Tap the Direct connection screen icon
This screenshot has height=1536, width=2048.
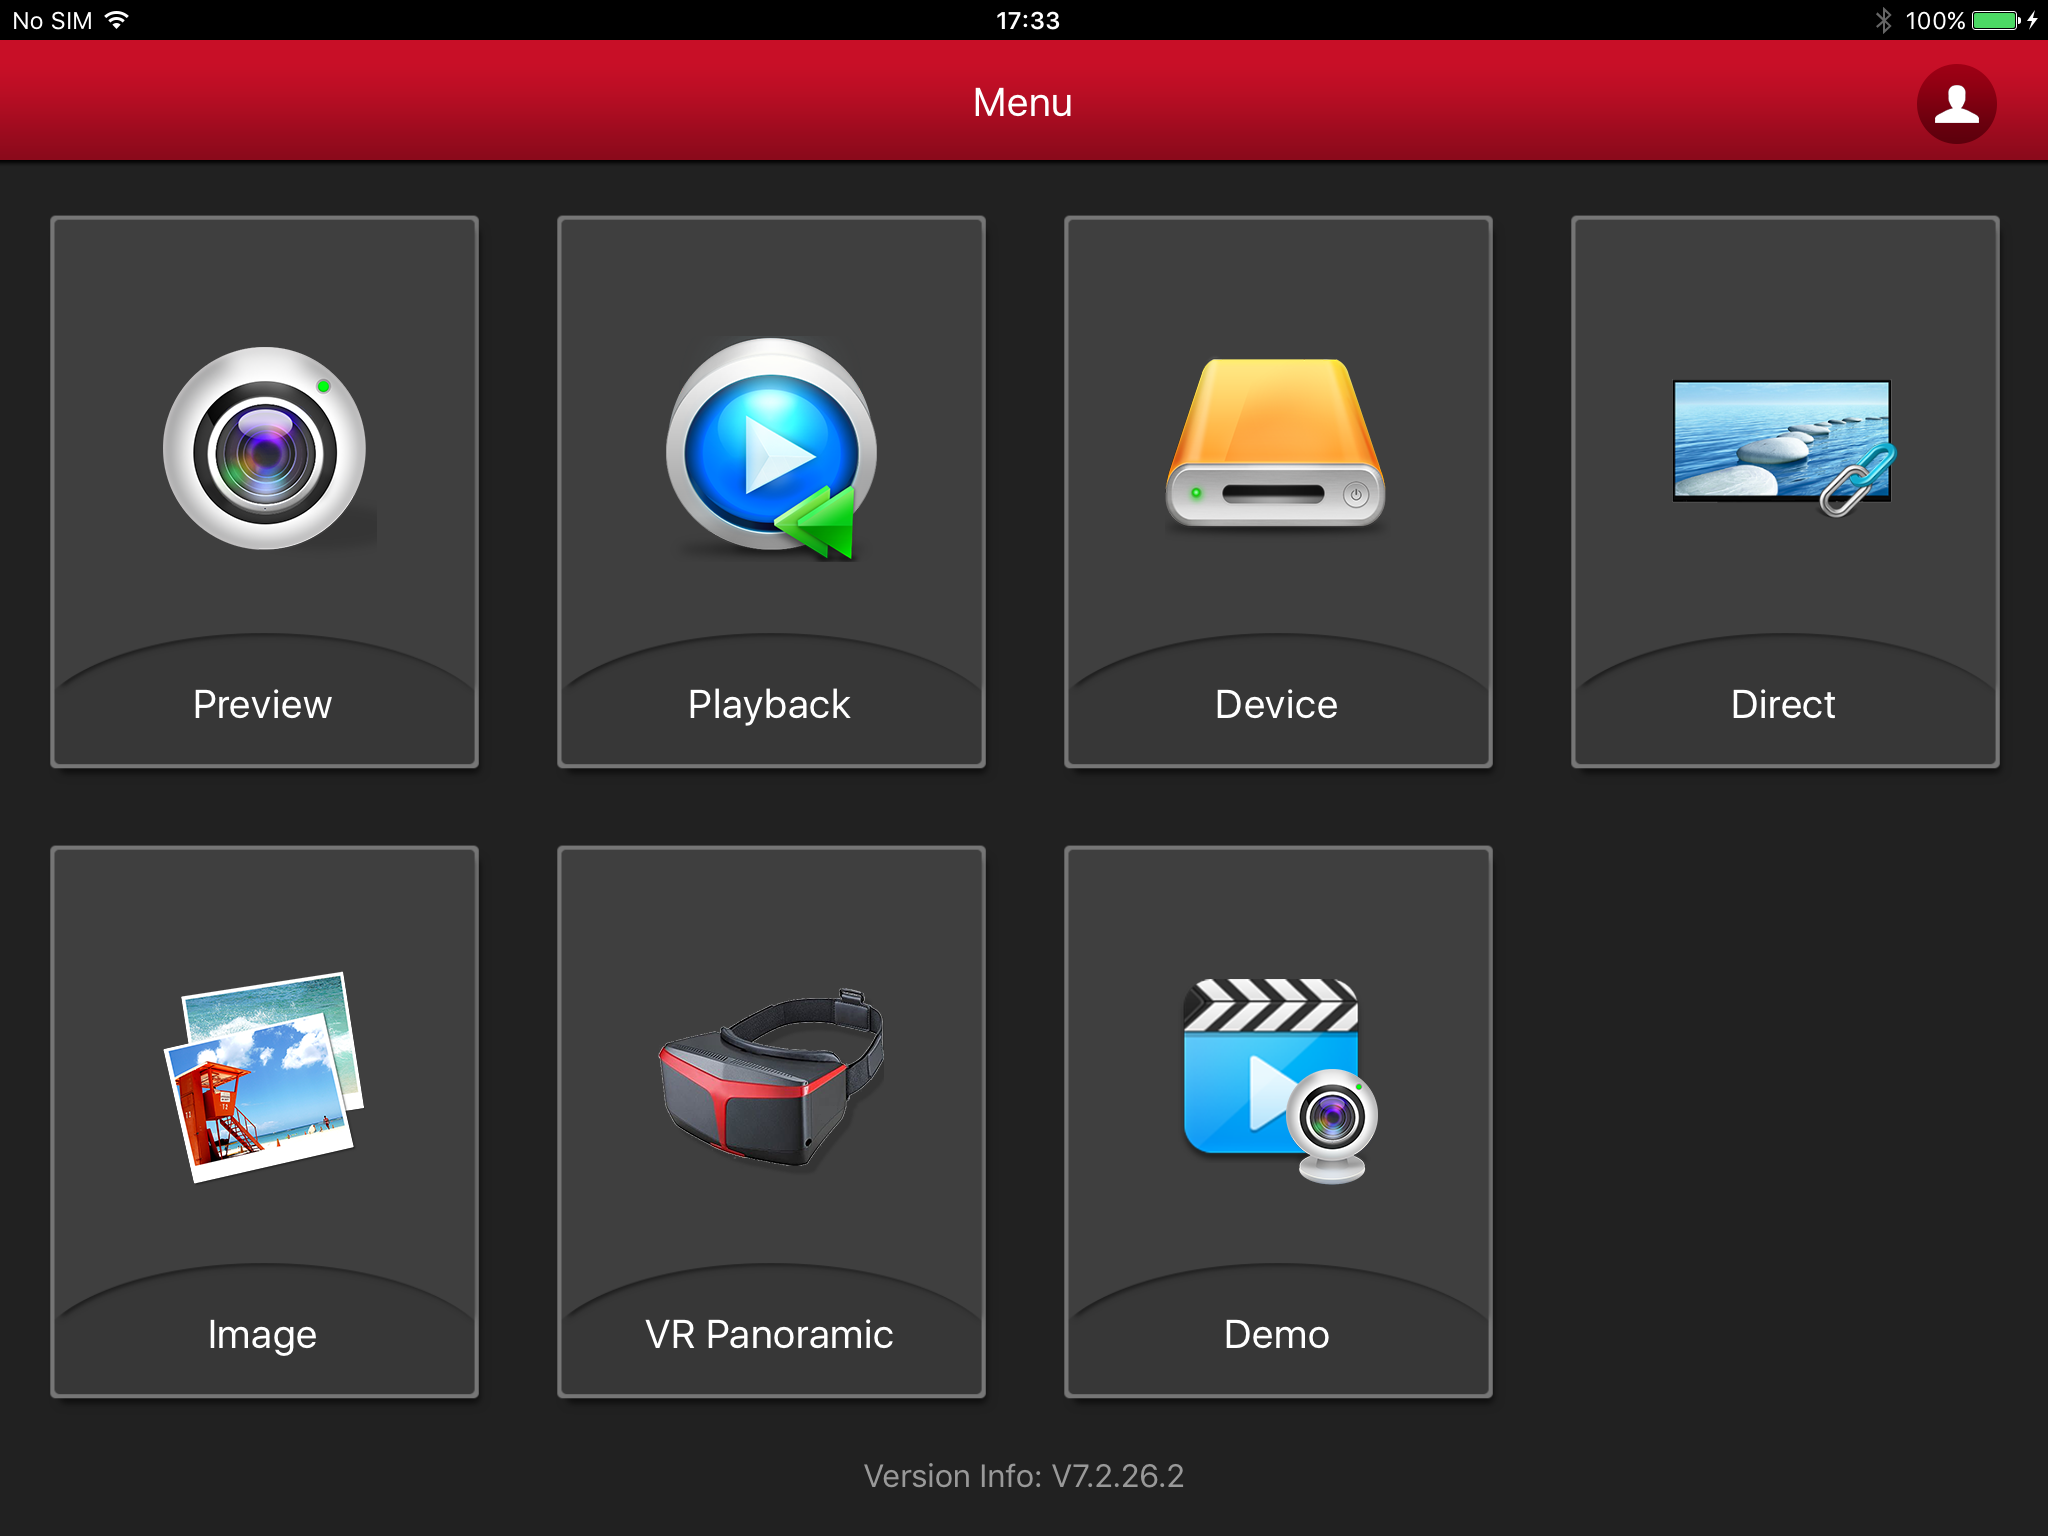pyautogui.click(x=1783, y=443)
